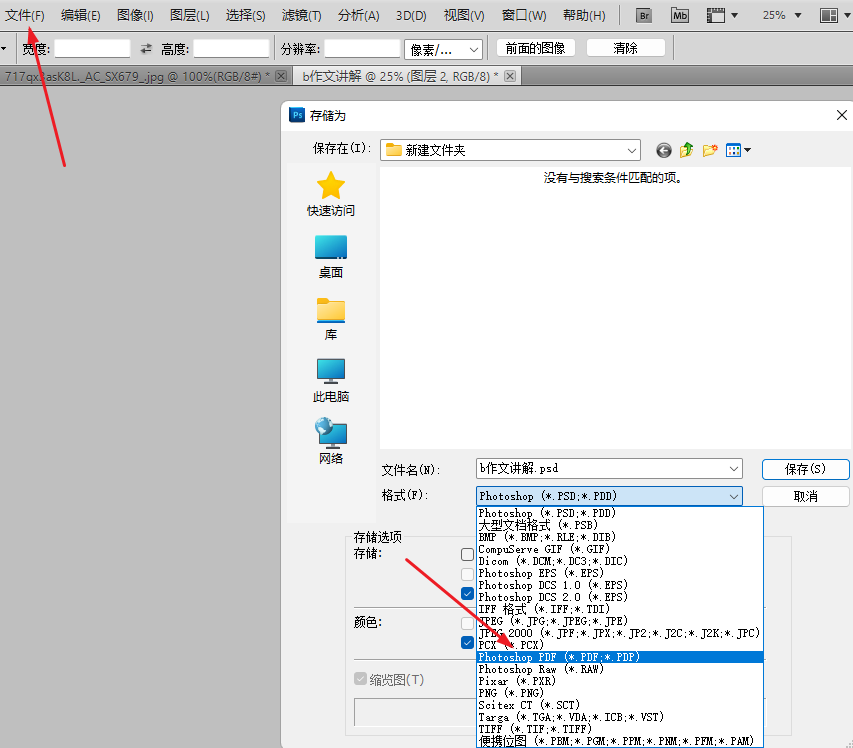Navigate up one folder level
Screen dimensions: 853x748
(x=686, y=150)
